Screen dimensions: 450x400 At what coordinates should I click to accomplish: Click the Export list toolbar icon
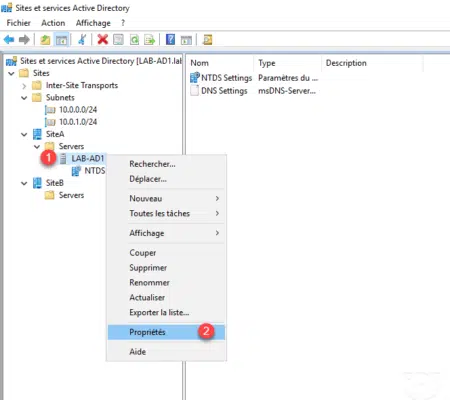(x=149, y=40)
